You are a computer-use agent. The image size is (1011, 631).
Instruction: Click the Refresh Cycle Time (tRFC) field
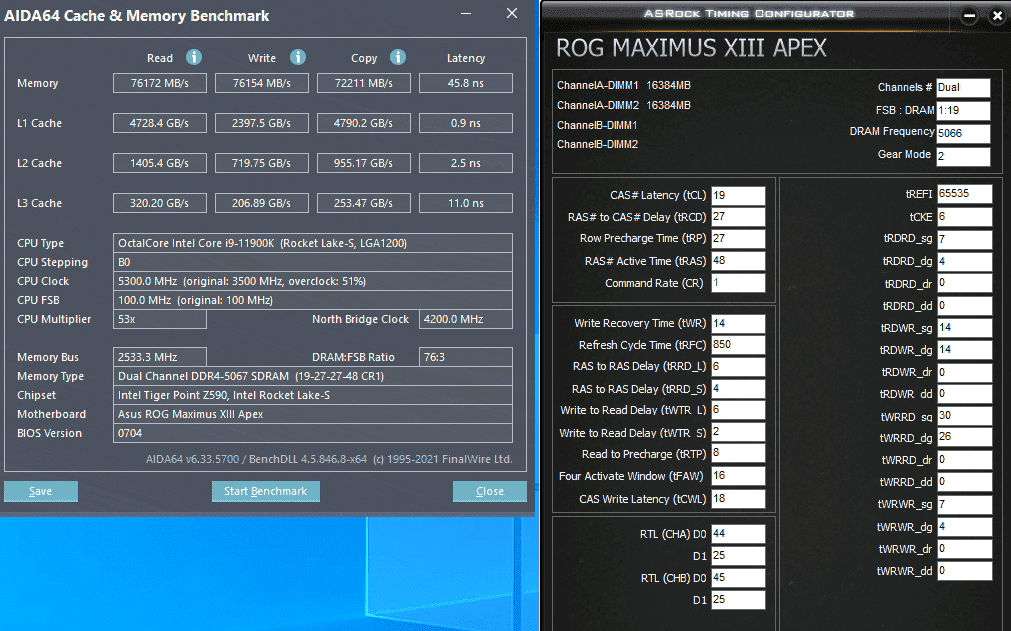pos(738,345)
